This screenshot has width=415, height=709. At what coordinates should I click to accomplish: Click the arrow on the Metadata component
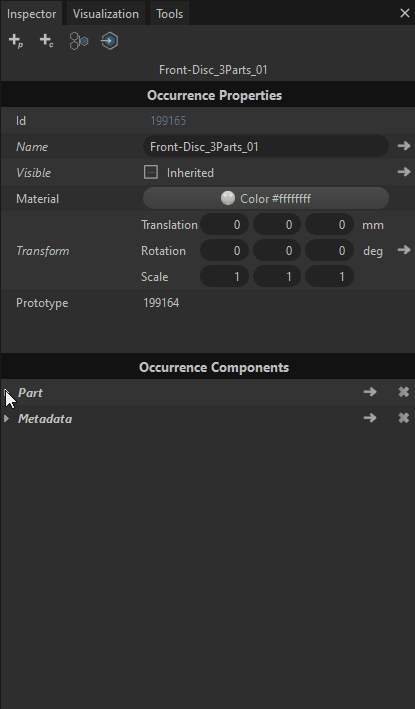[x=370, y=418]
